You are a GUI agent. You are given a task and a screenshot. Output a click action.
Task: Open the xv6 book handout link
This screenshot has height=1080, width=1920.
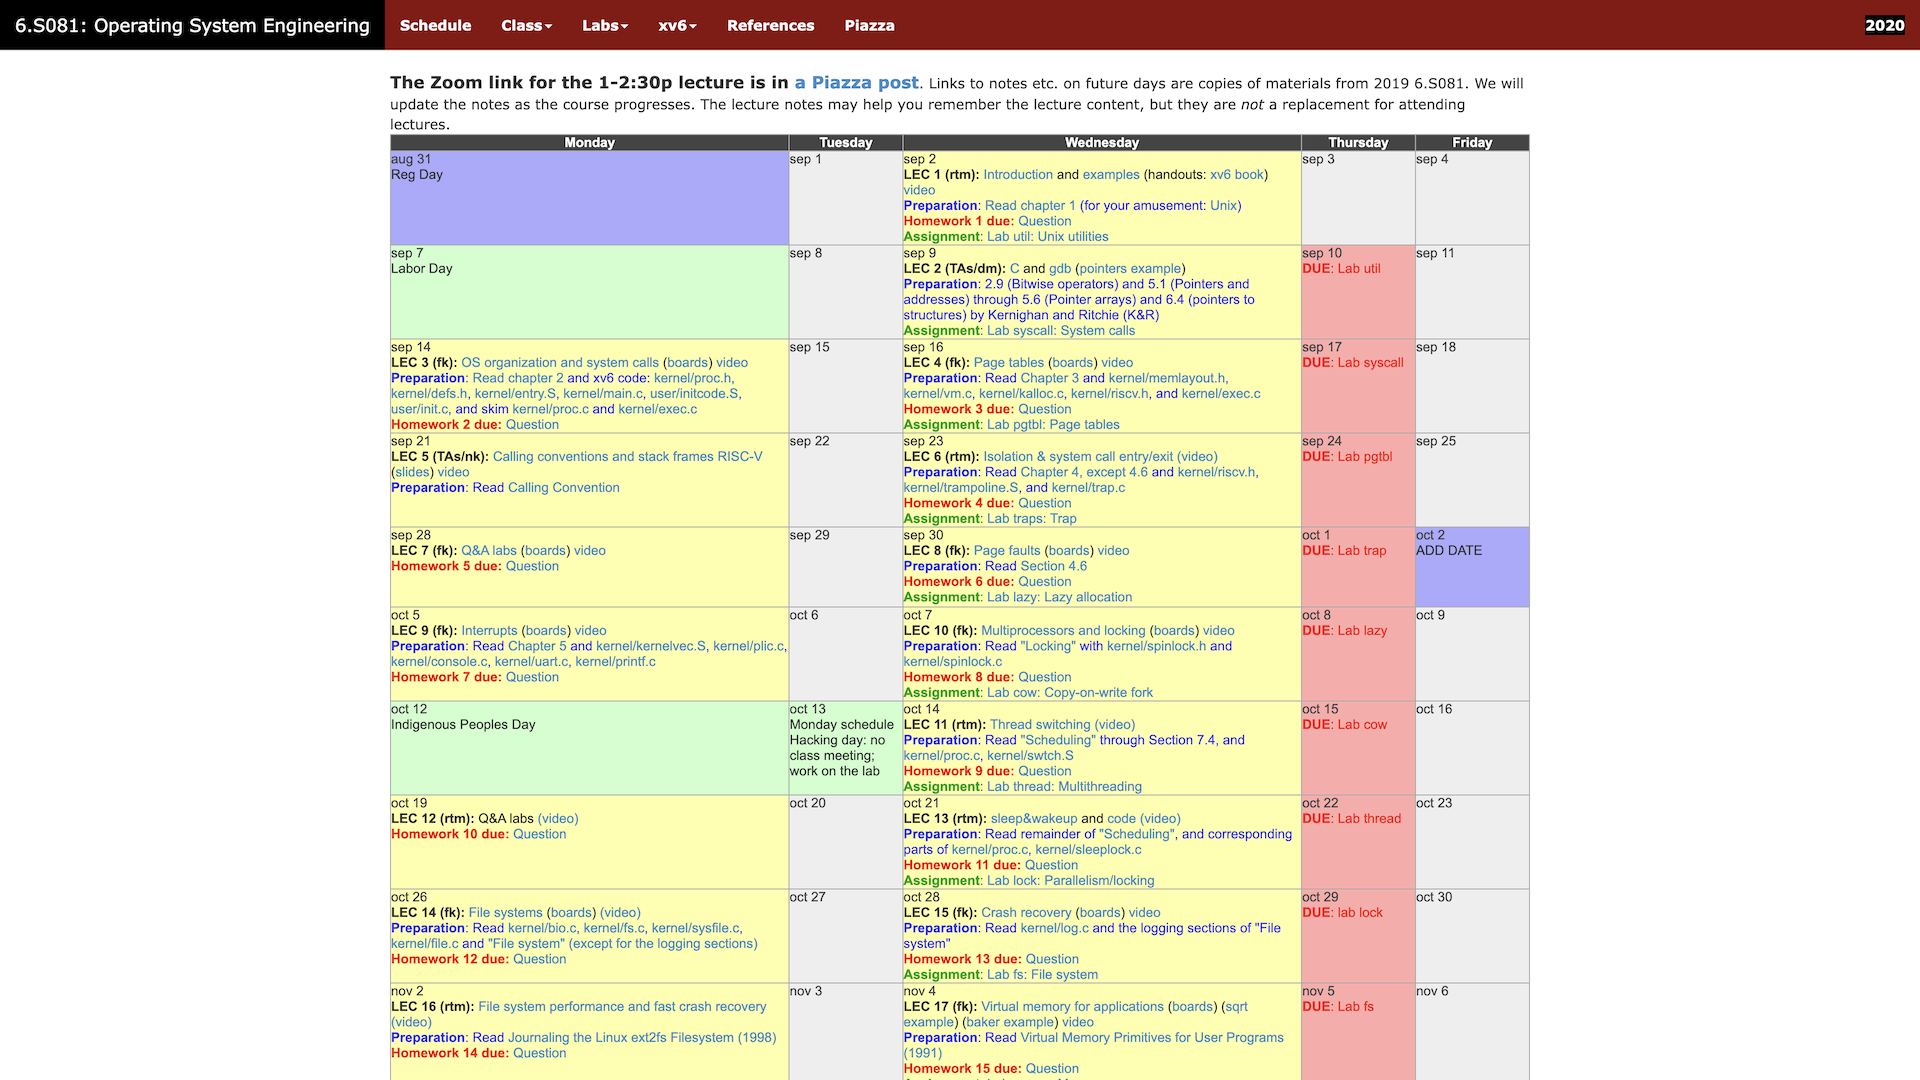click(1237, 174)
